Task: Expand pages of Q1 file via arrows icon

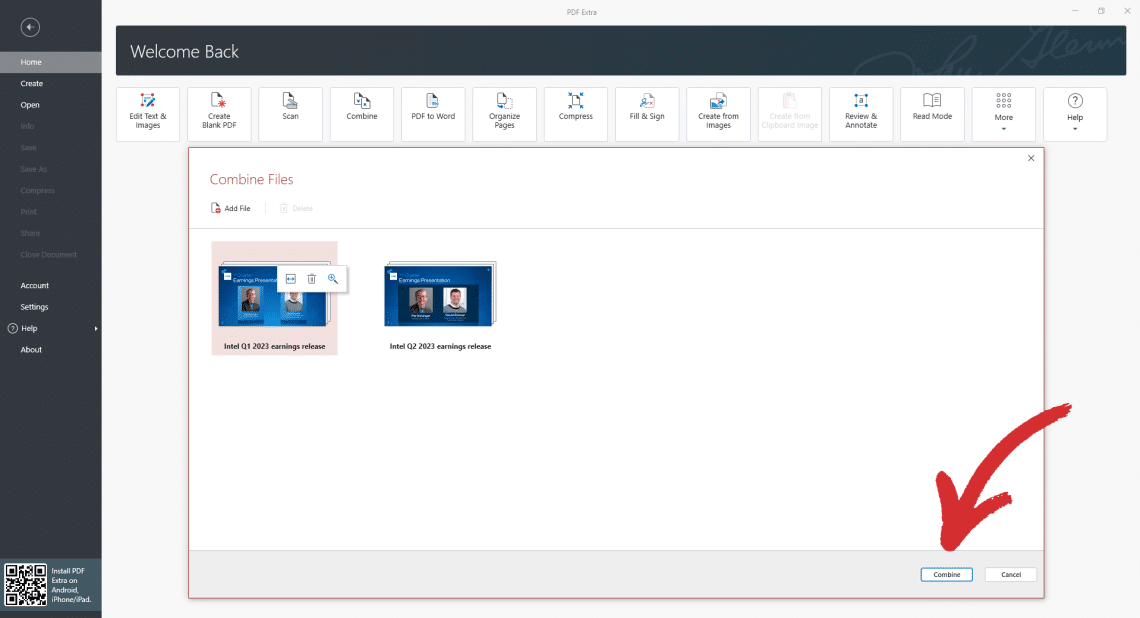Action: [x=290, y=278]
